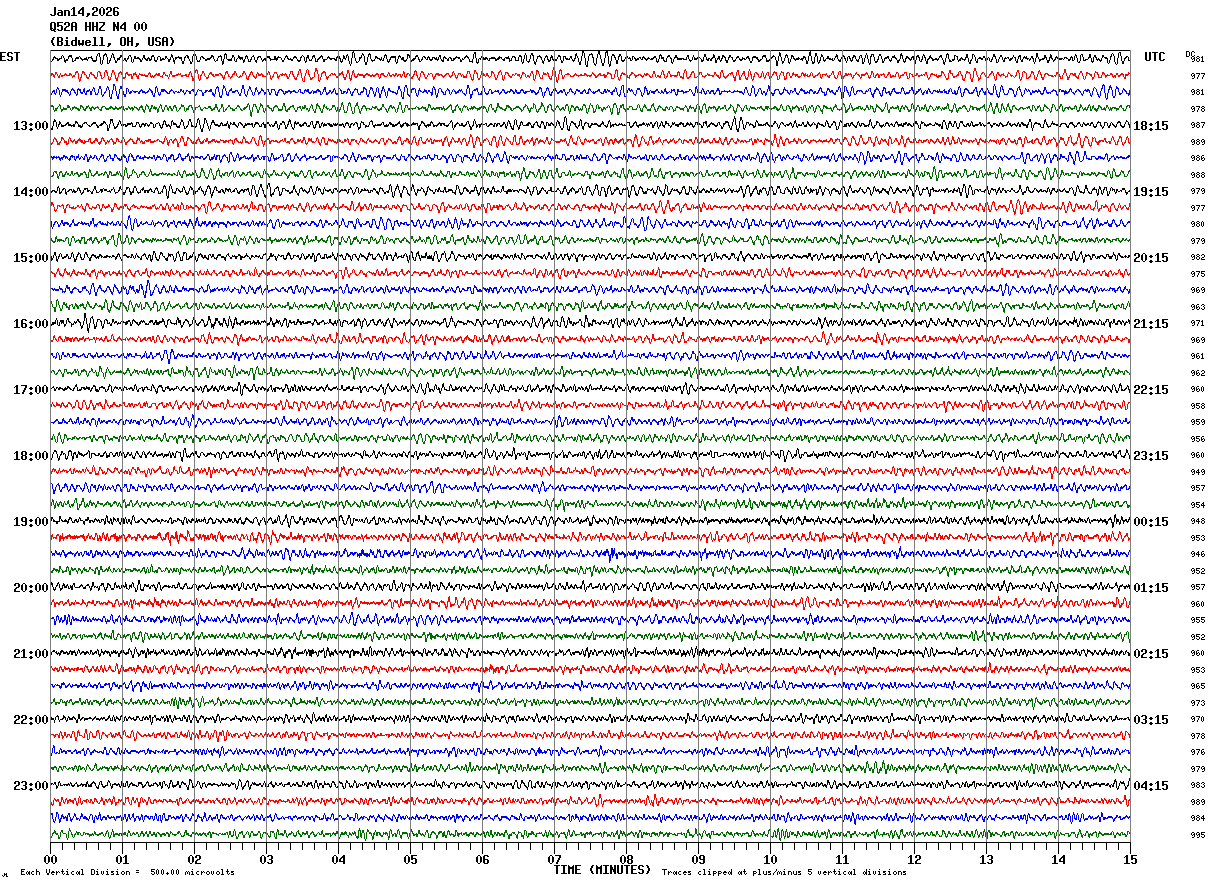The width and height of the screenshot is (1210, 886).
Task: Select the 18:00 EST time label
Action: click(x=30, y=456)
